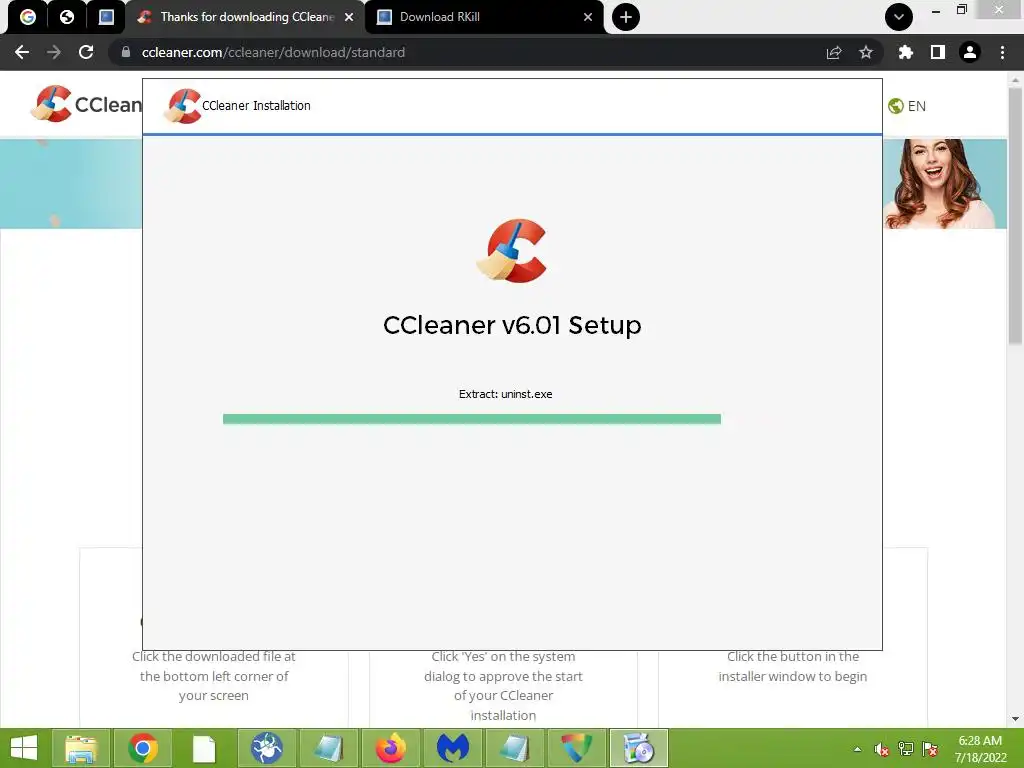1024x768 pixels.
Task: Open Malwarebytes from the taskbar
Action: click(x=453, y=748)
